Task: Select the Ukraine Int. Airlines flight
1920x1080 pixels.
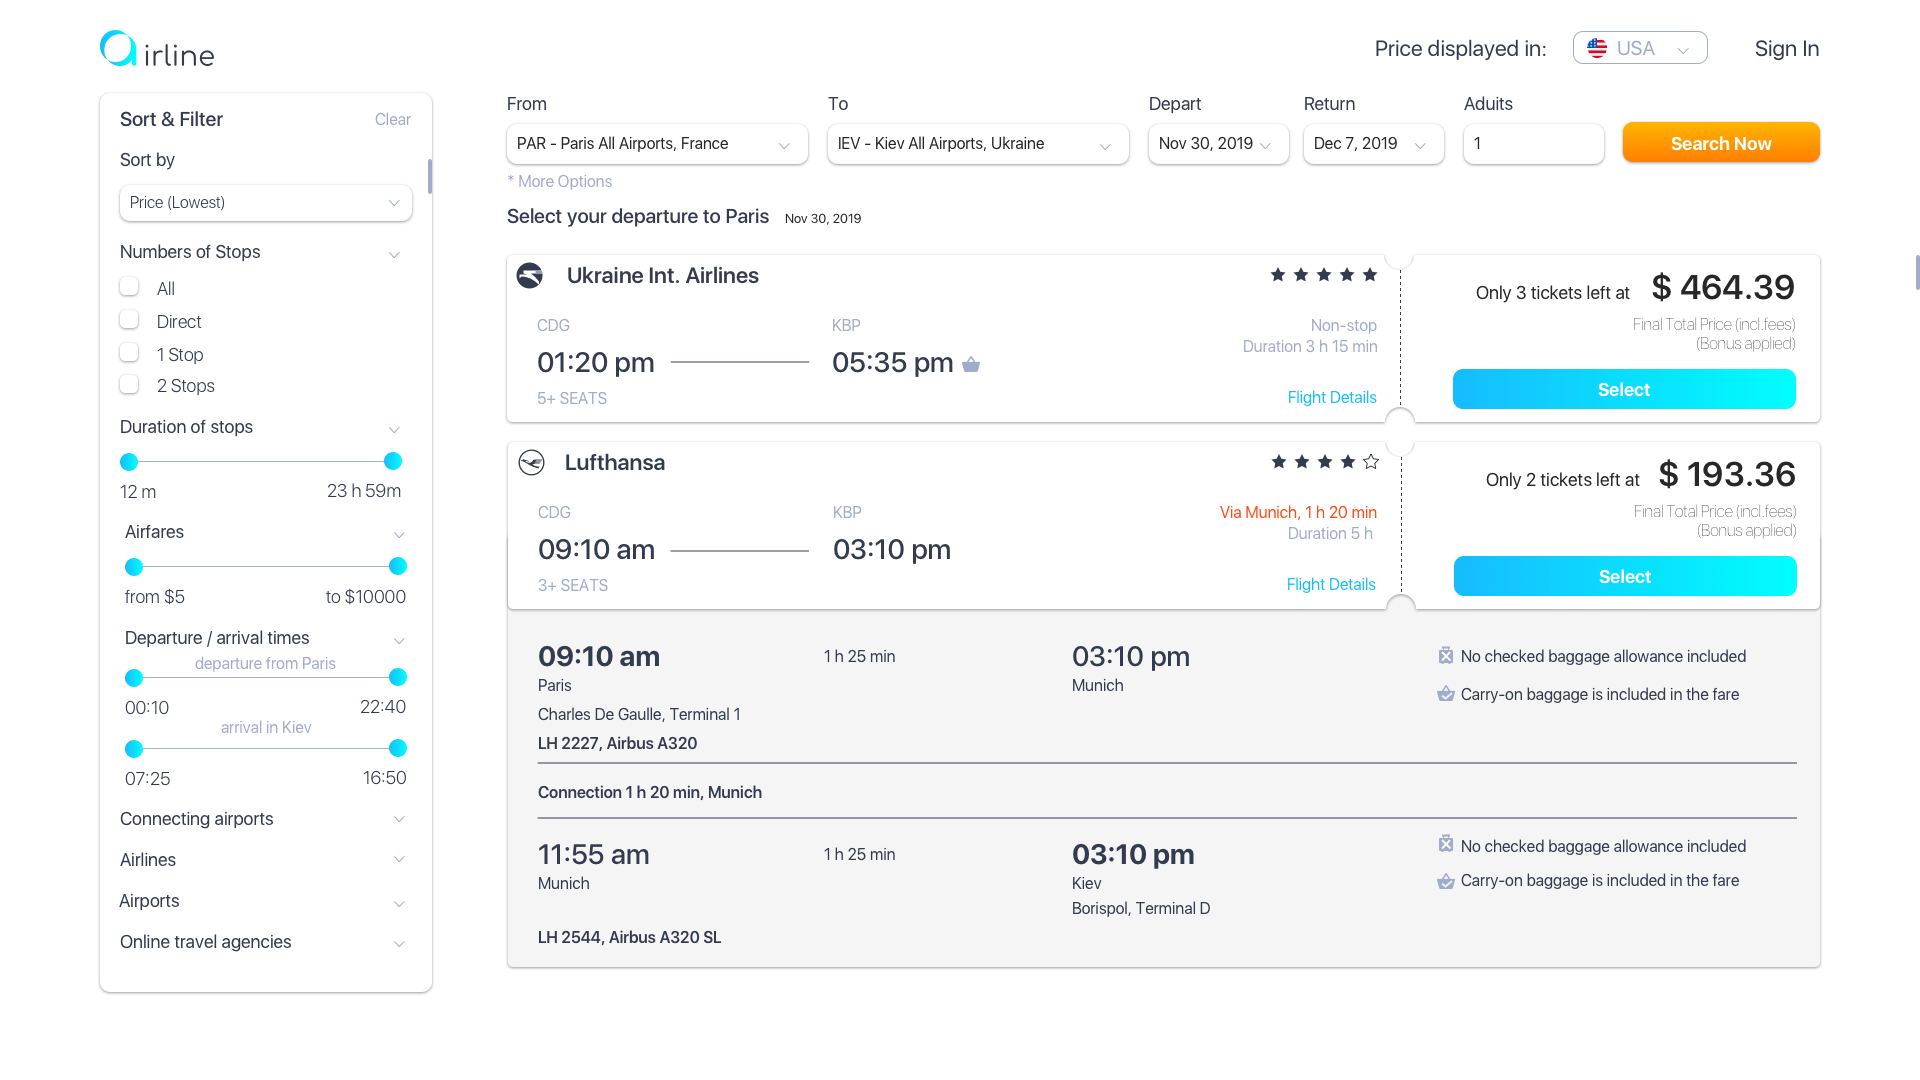Action: coord(1624,389)
